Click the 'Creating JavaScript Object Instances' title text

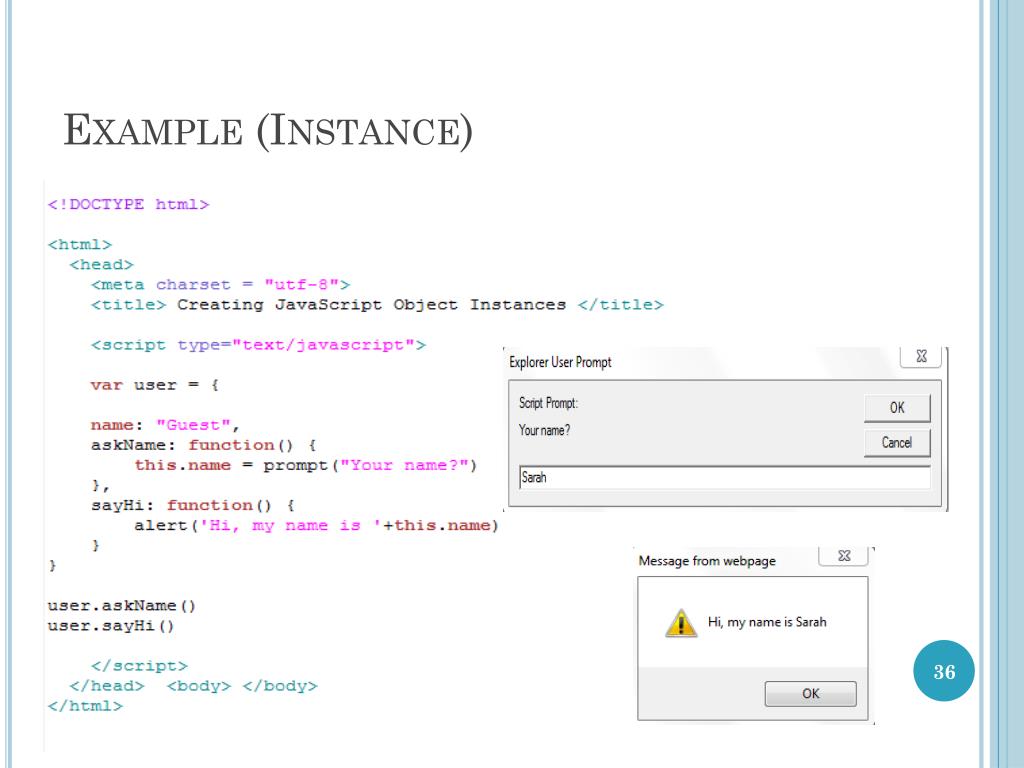[371, 305]
